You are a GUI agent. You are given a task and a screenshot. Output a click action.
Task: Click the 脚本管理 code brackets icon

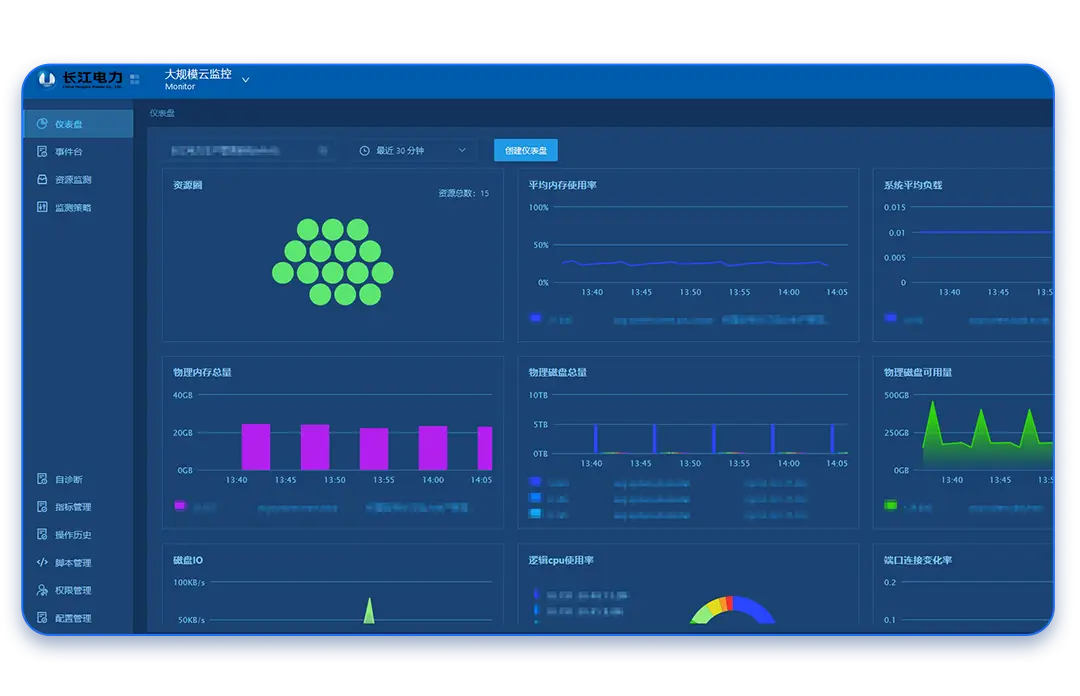tap(42, 563)
